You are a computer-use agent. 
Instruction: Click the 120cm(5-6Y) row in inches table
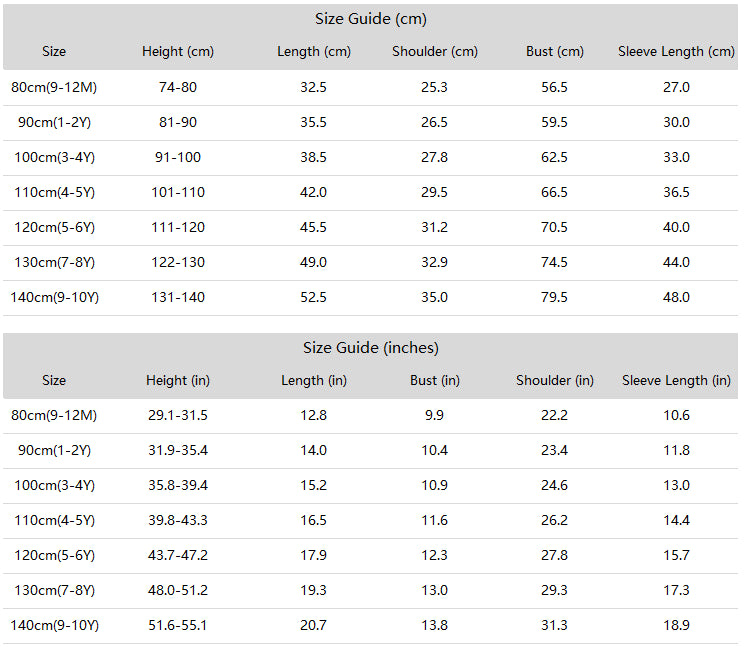pos(370,556)
